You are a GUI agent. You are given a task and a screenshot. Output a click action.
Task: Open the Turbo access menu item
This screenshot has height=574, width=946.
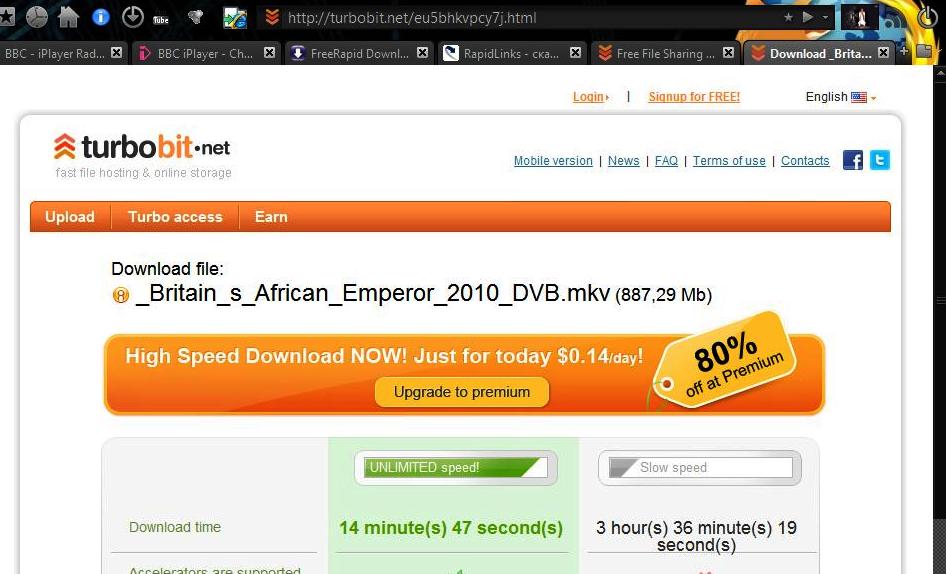[175, 217]
